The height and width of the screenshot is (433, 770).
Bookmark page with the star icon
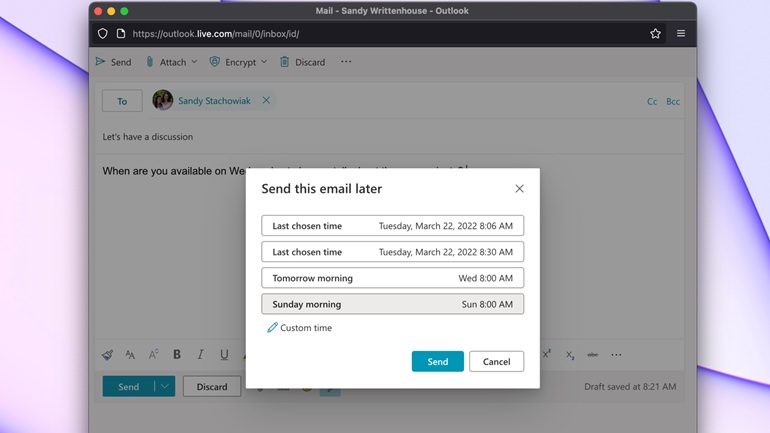pos(655,34)
